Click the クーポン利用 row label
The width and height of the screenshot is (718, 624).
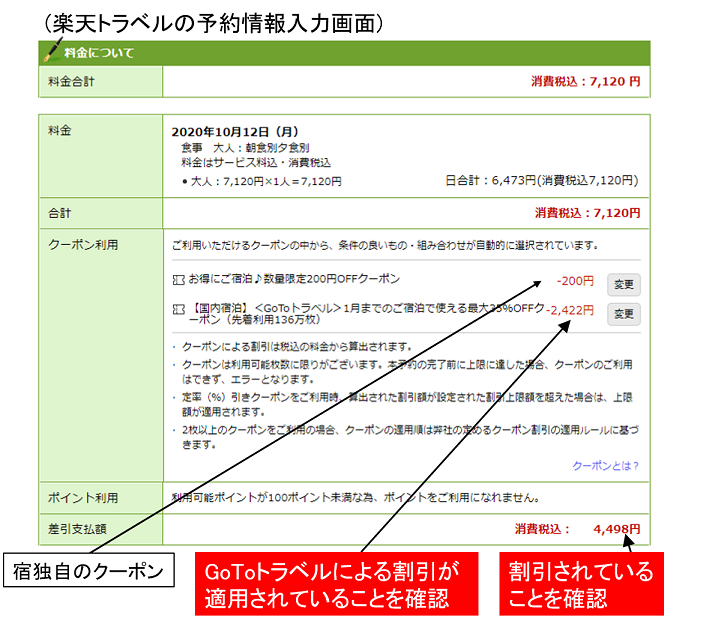tap(83, 244)
